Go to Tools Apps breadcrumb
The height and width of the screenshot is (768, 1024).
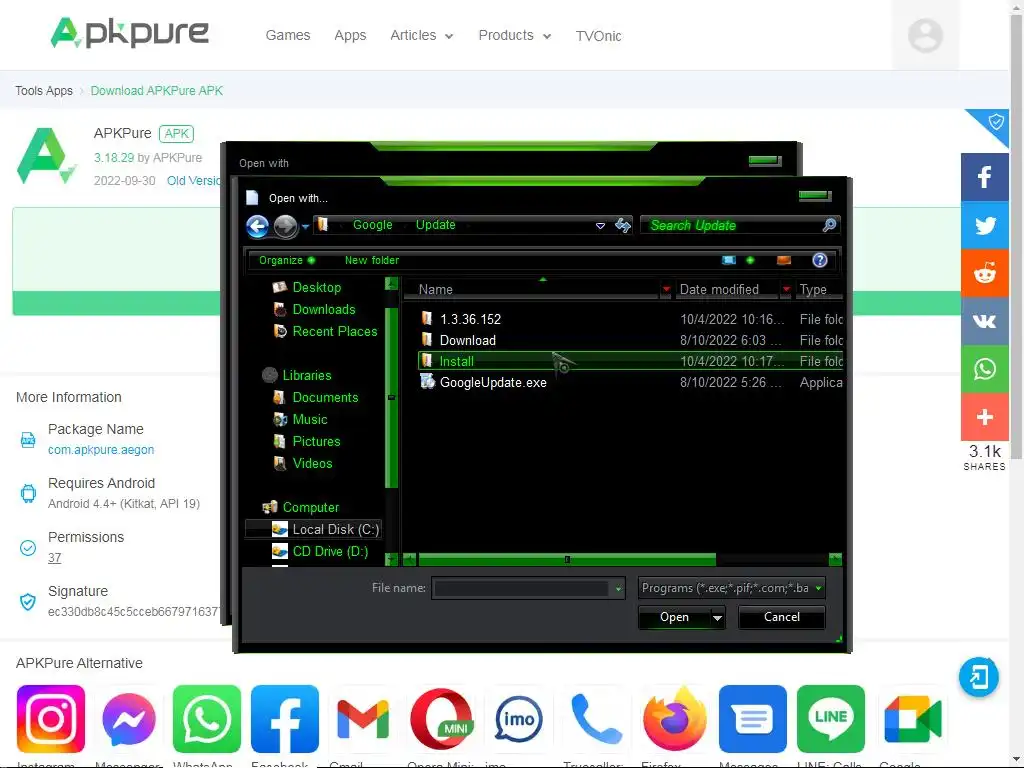[44, 91]
